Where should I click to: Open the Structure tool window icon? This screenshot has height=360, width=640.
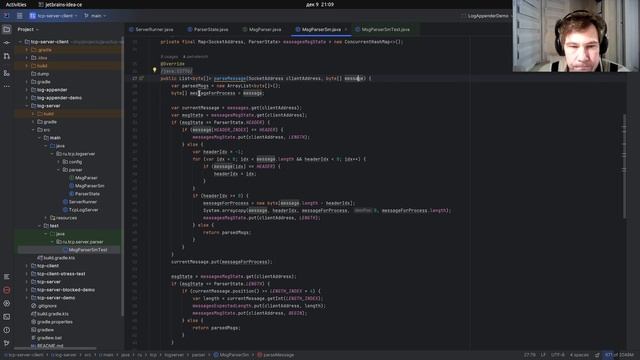(7, 73)
